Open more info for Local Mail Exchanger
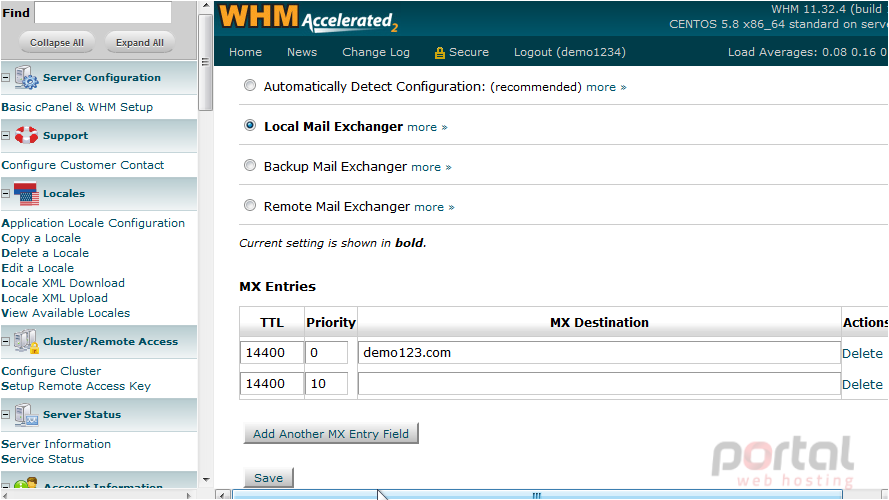The width and height of the screenshot is (889, 500). pyautogui.click(x=427, y=128)
